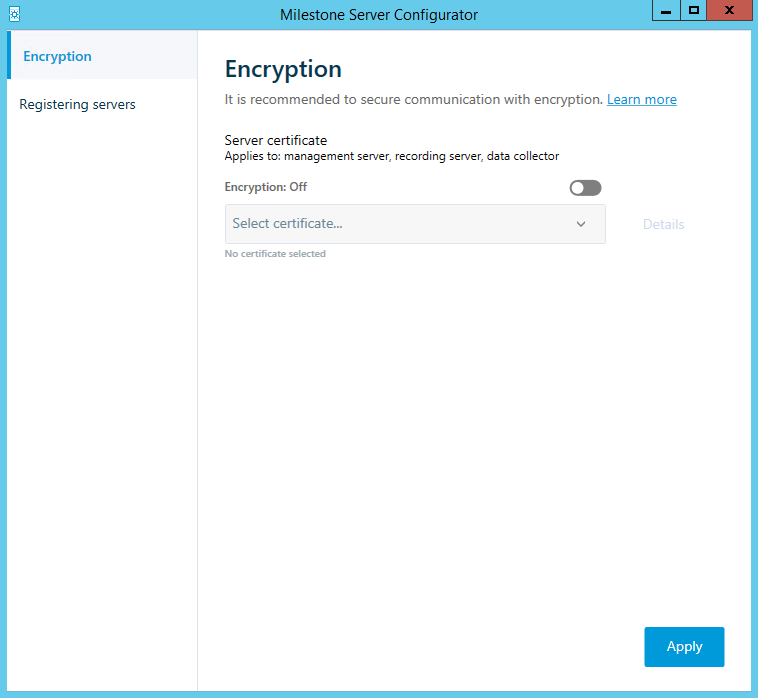758x698 pixels.
Task: Click the 'Encryption: Off' status label
Action: pos(266,187)
